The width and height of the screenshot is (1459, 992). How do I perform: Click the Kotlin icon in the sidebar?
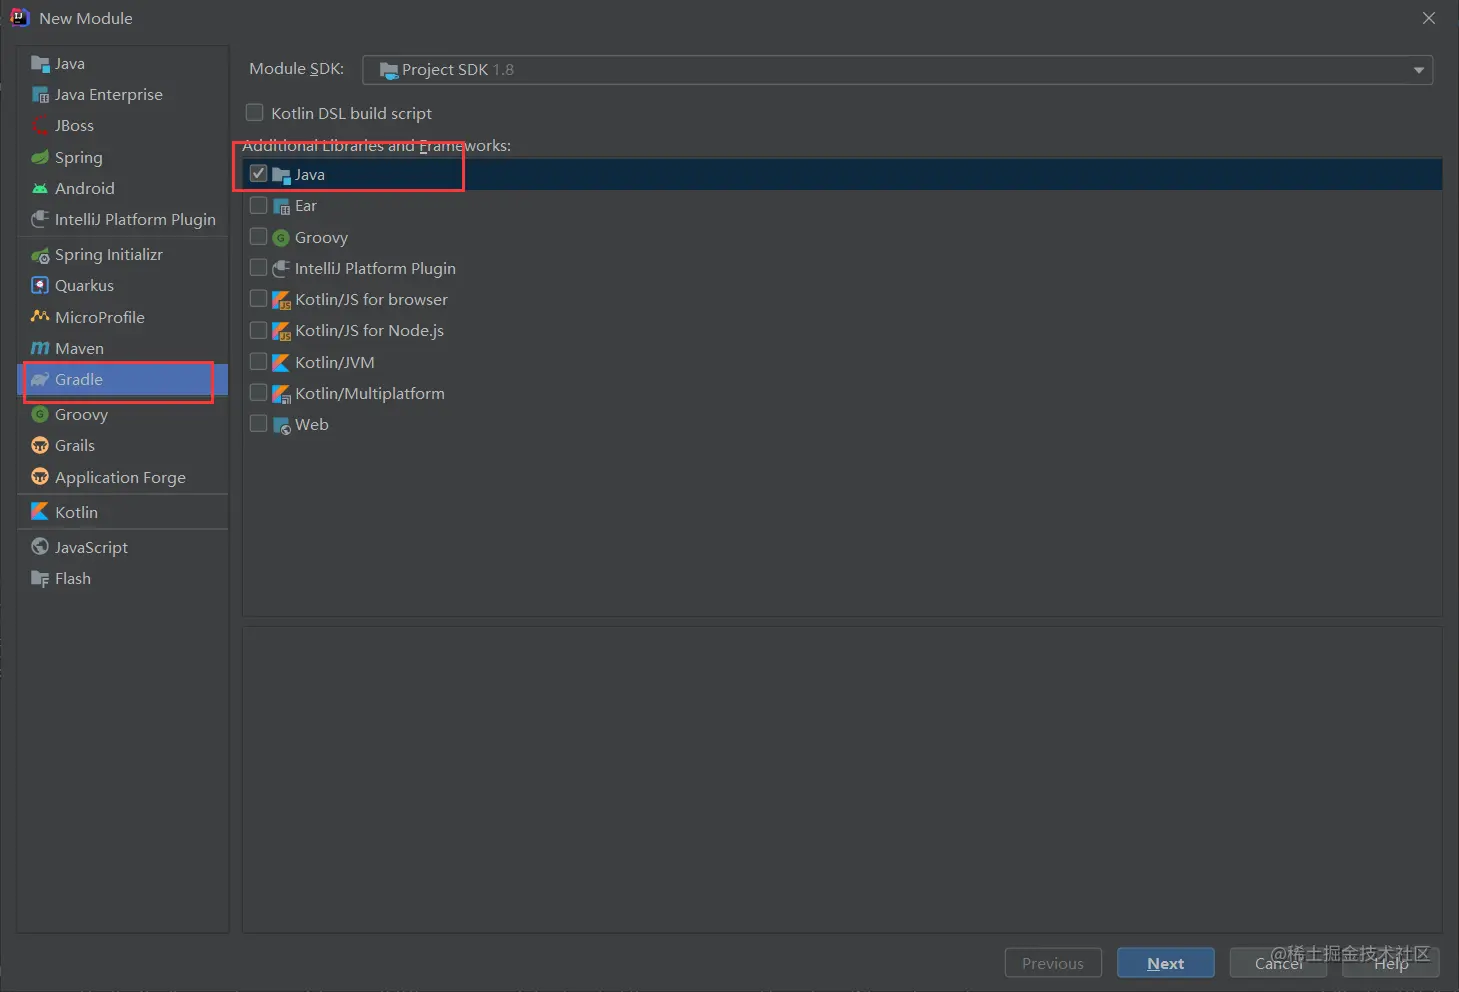pyautogui.click(x=40, y=512)
